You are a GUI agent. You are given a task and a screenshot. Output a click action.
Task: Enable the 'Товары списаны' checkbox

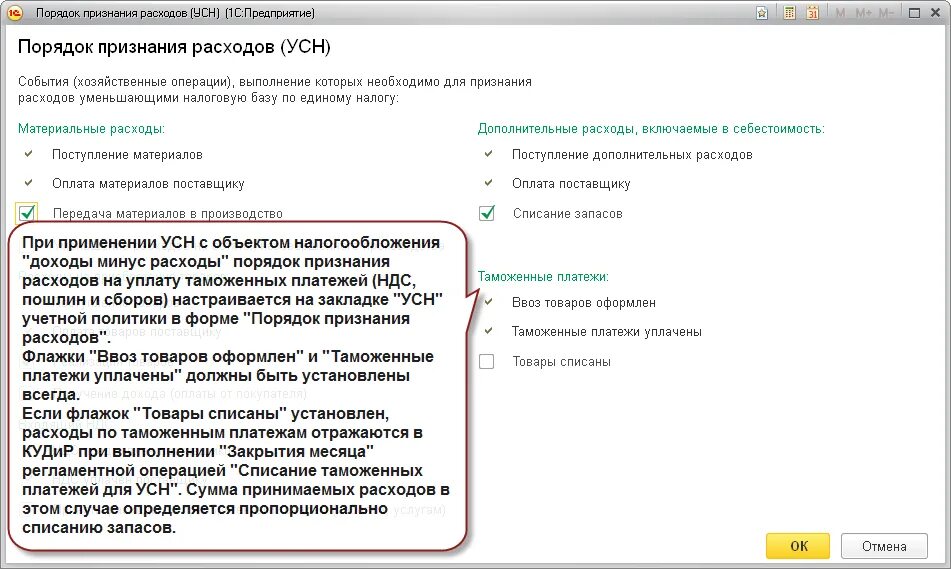click(486, 362)
